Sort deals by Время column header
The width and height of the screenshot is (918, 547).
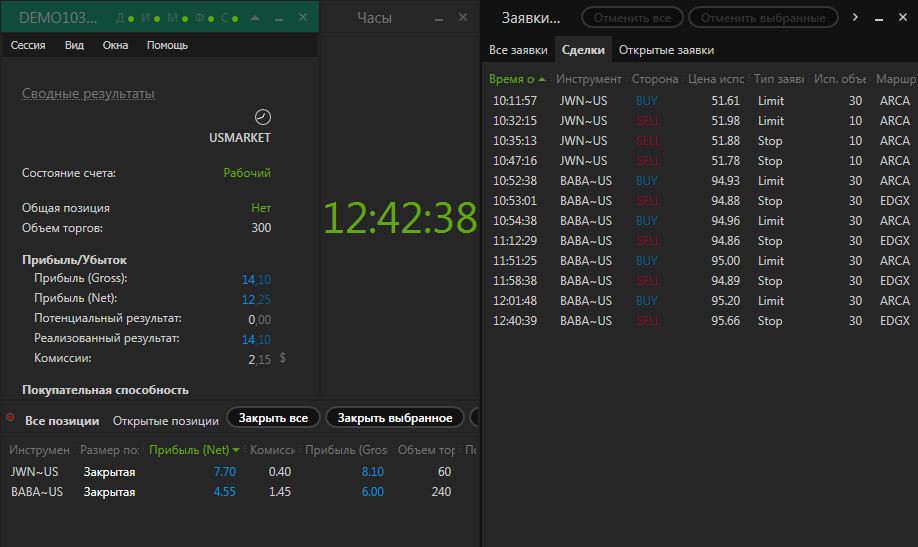[517, 78]
